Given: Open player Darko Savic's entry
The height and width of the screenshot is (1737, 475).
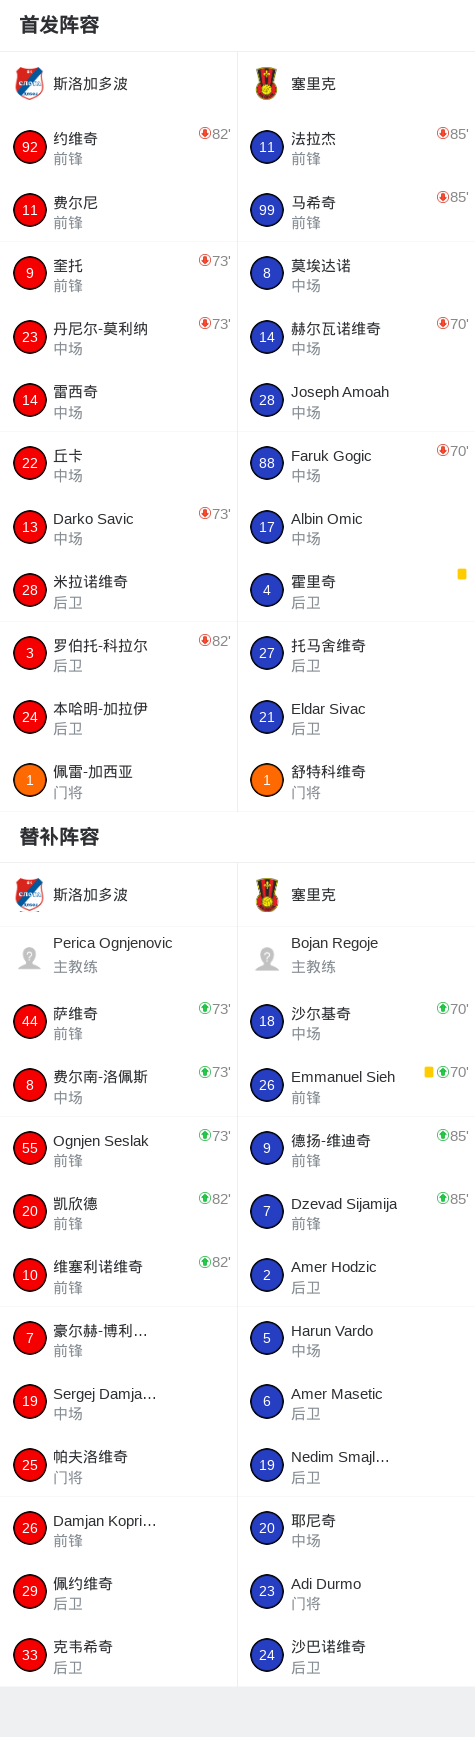Looking at the screenshot, I should [x=119, y=527].
